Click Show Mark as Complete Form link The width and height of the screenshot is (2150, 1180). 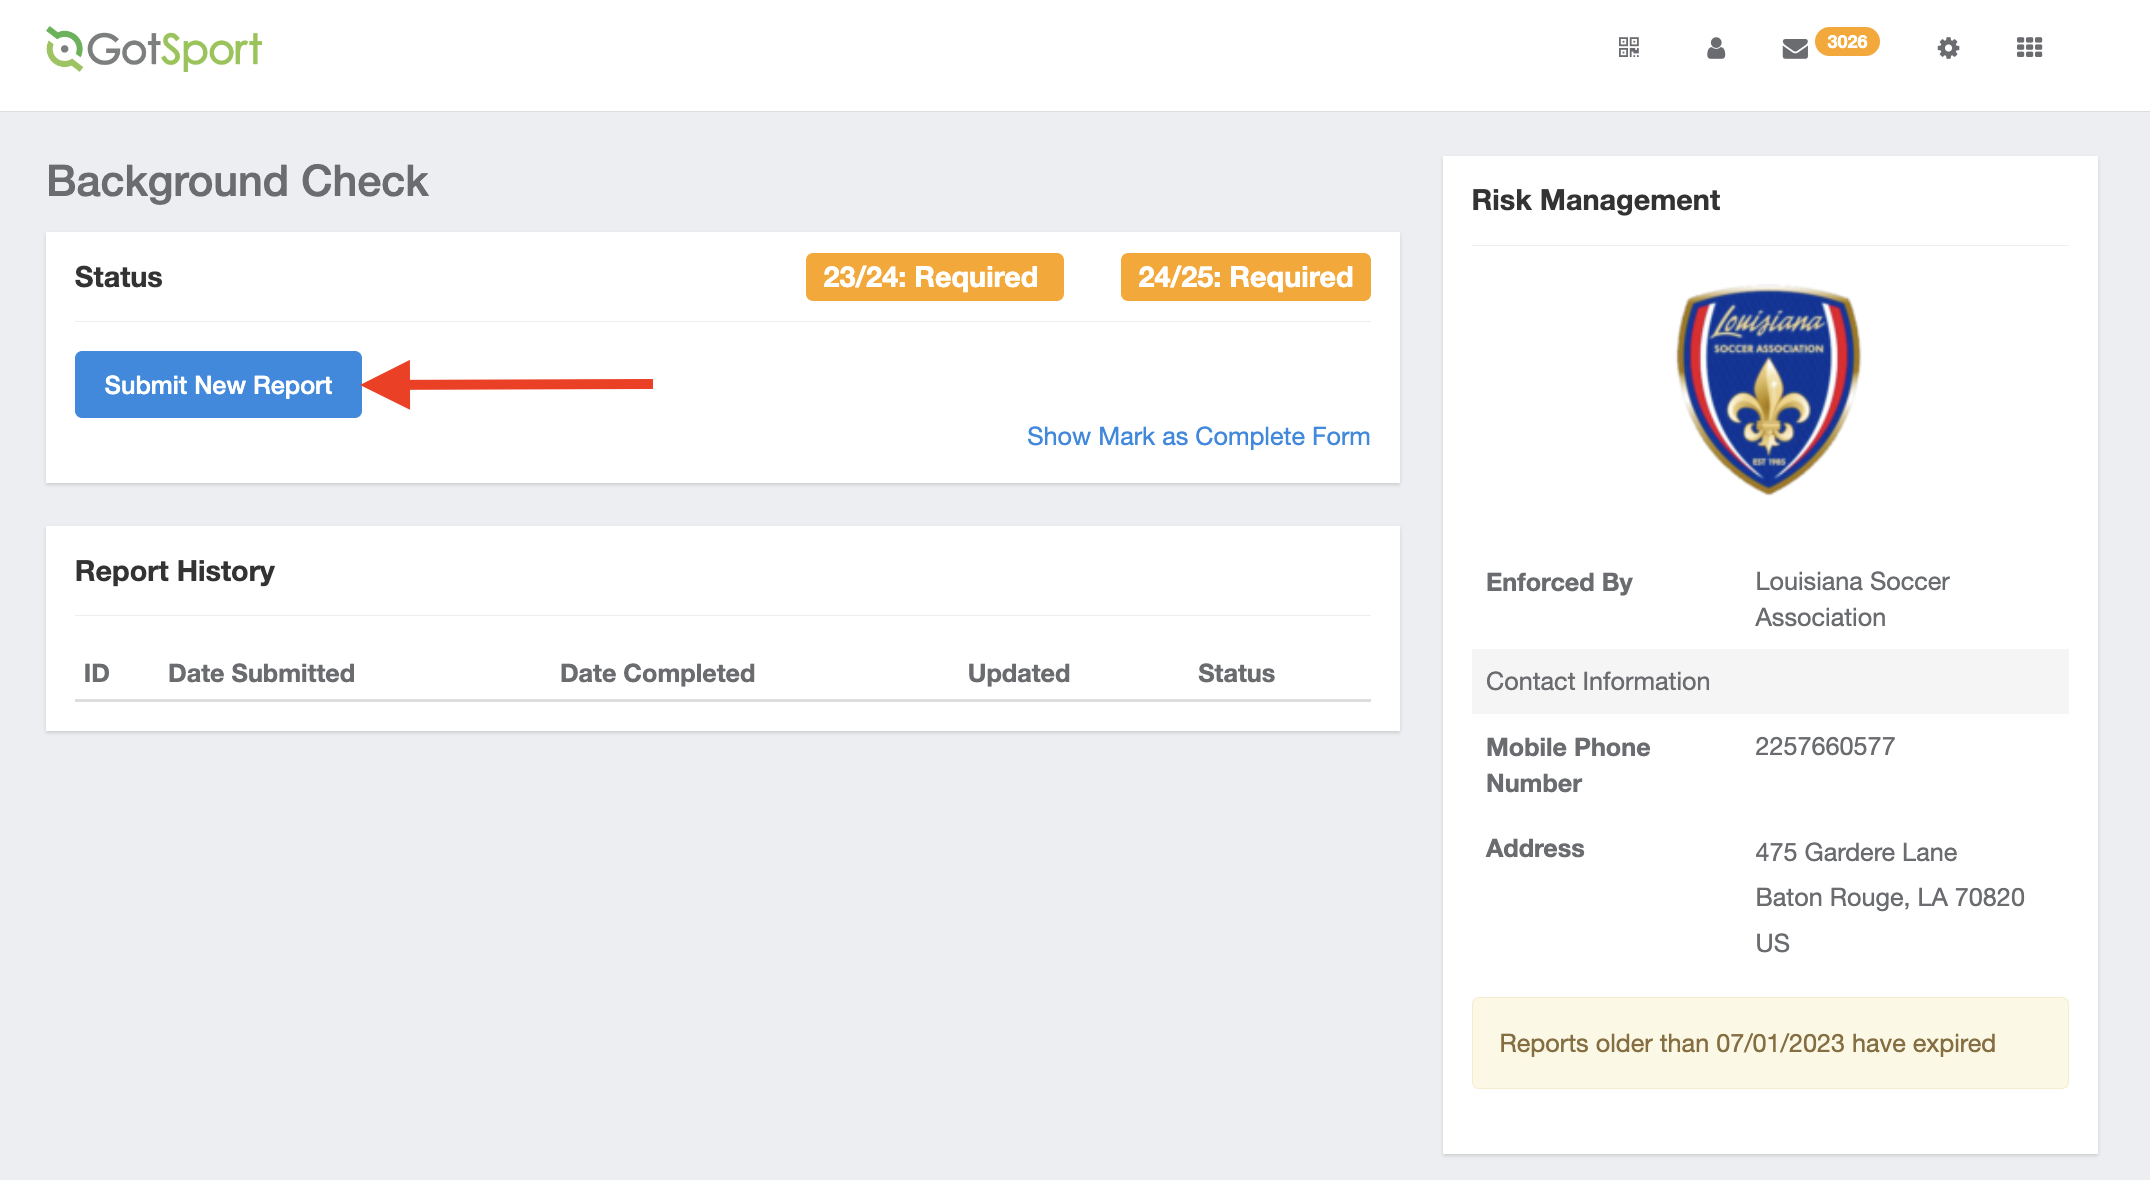[1198, 436]
